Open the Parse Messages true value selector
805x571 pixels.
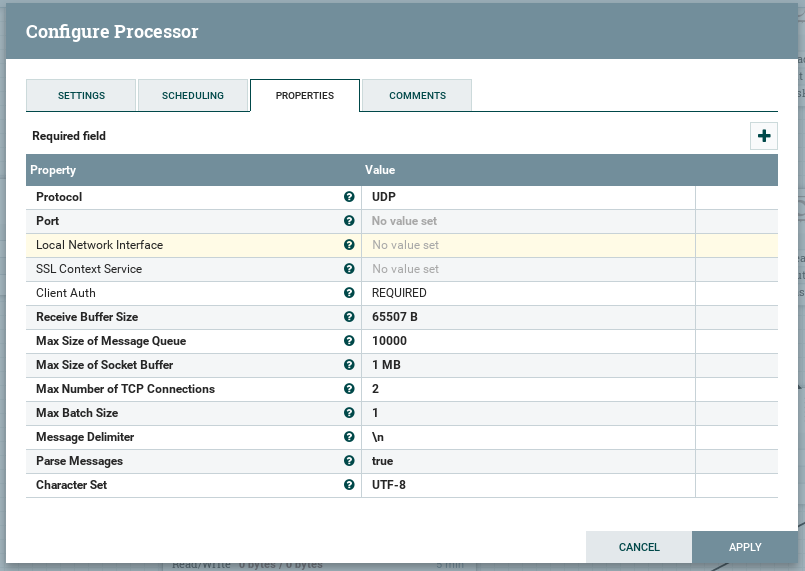[528, 461]
